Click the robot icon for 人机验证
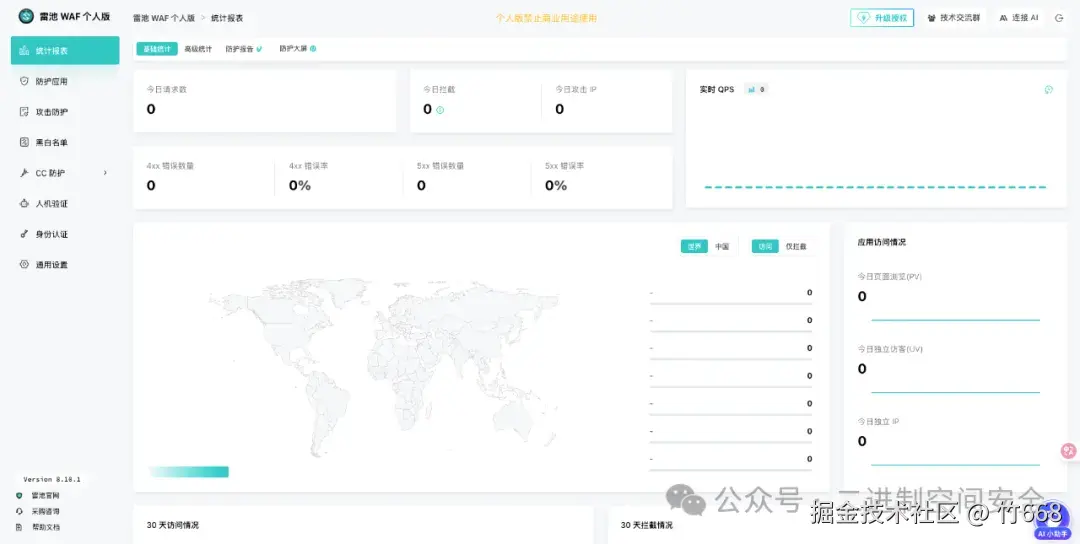 click(24, 203)
